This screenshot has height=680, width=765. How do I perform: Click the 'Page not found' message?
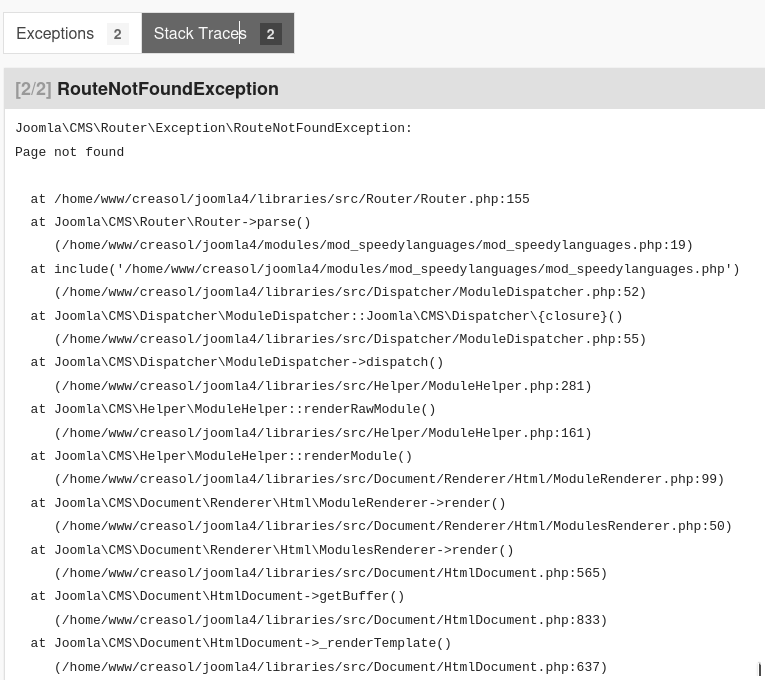[x=69, y=152]
